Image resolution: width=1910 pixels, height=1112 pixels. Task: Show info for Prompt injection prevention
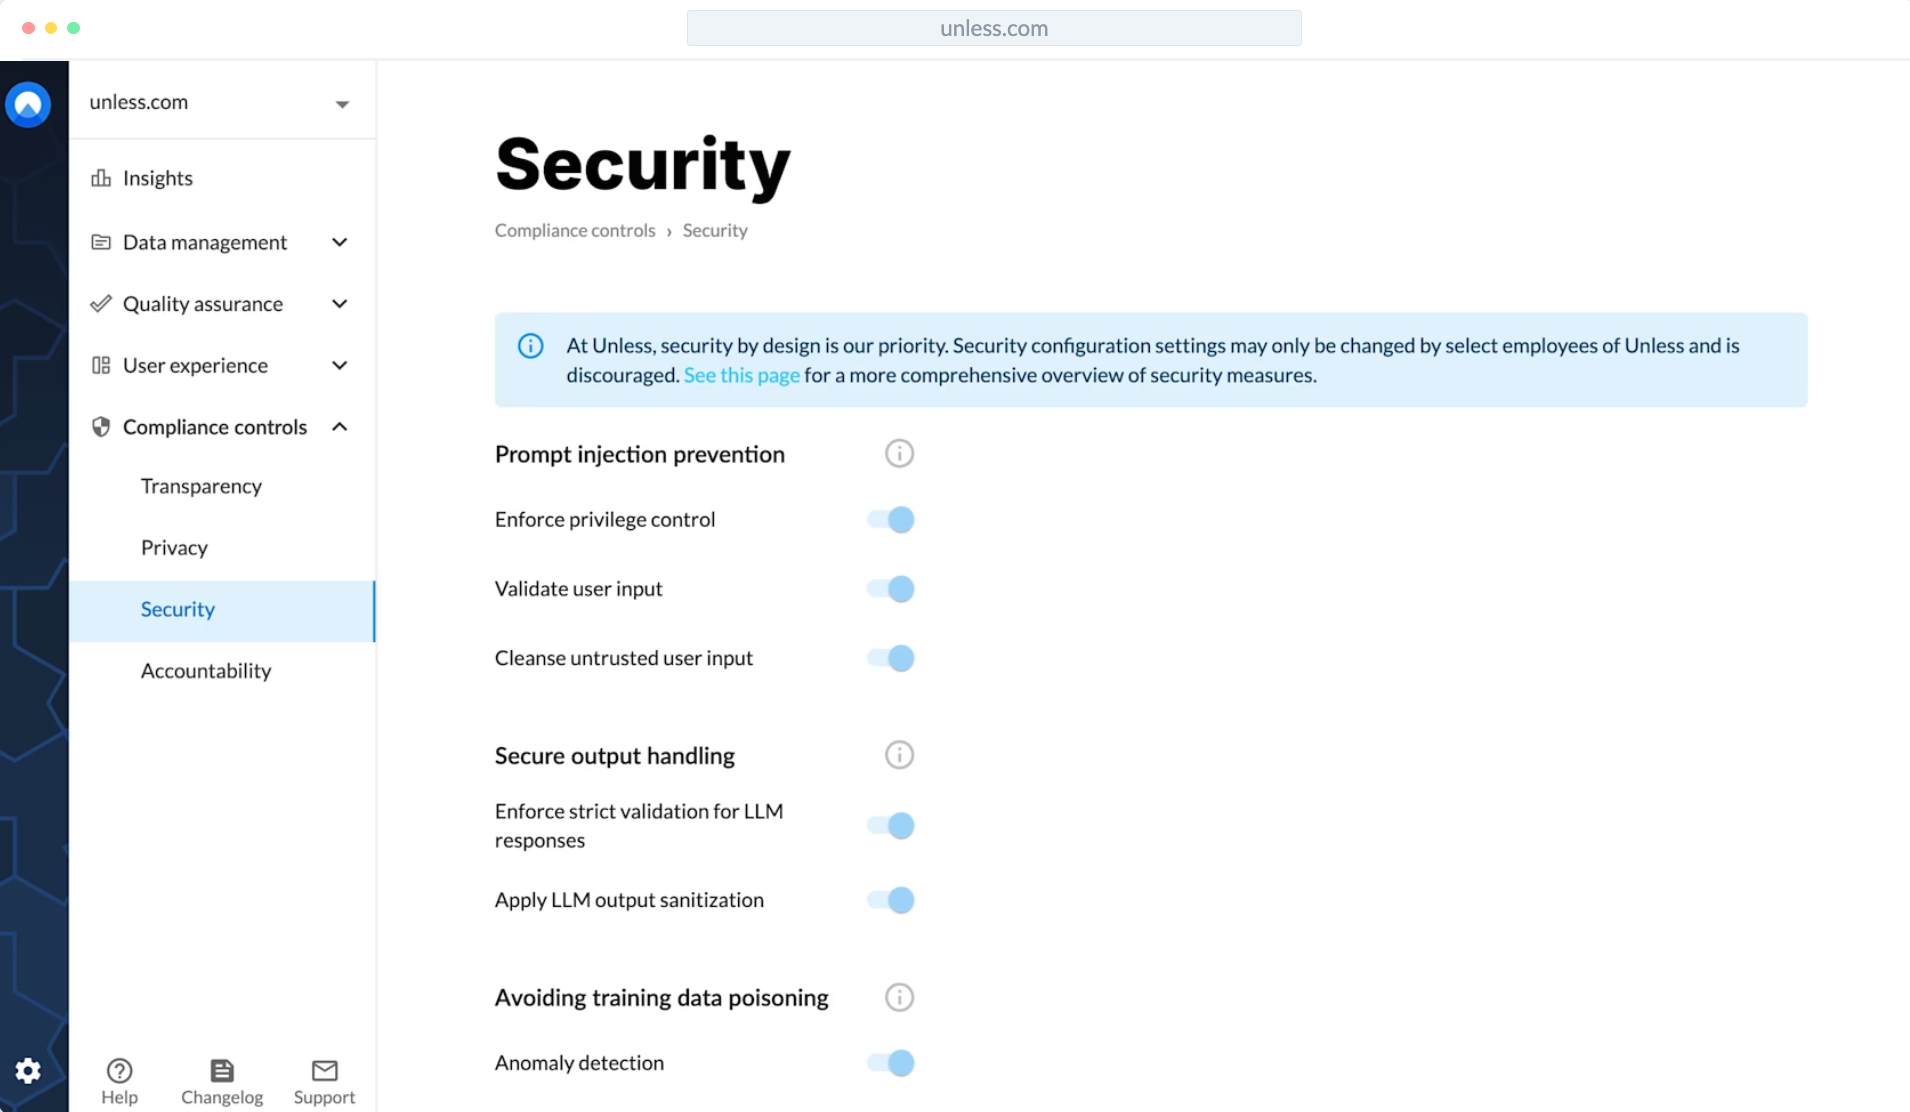point(899,454)
